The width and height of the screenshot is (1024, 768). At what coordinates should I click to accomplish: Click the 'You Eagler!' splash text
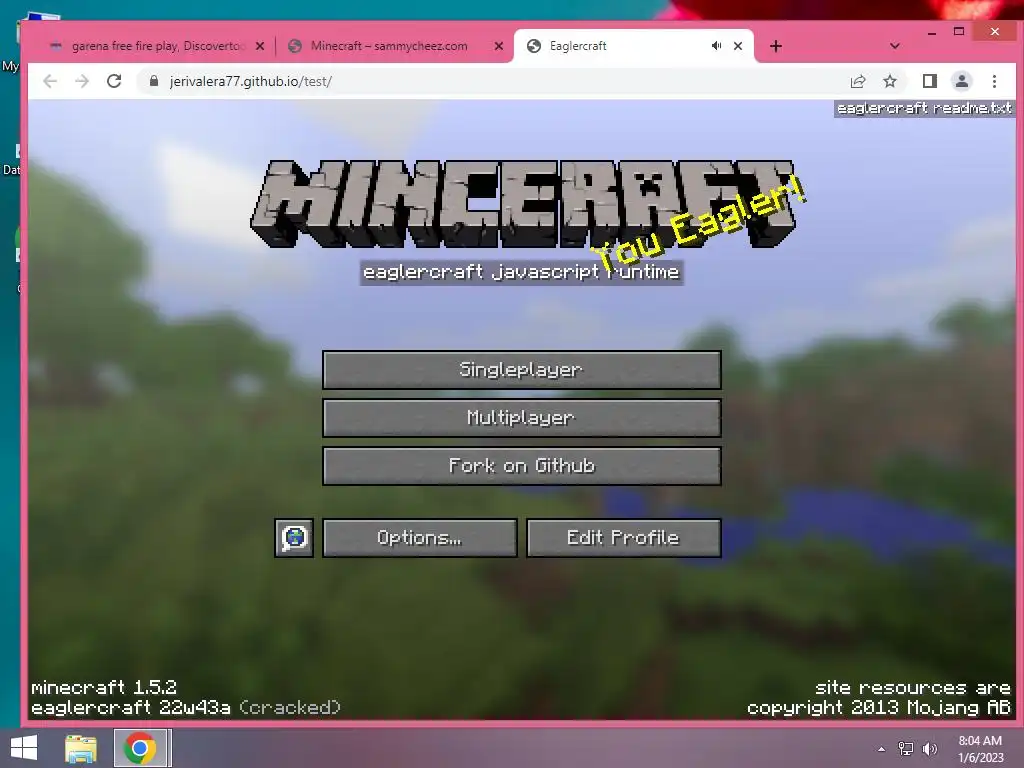pos(699,224)
